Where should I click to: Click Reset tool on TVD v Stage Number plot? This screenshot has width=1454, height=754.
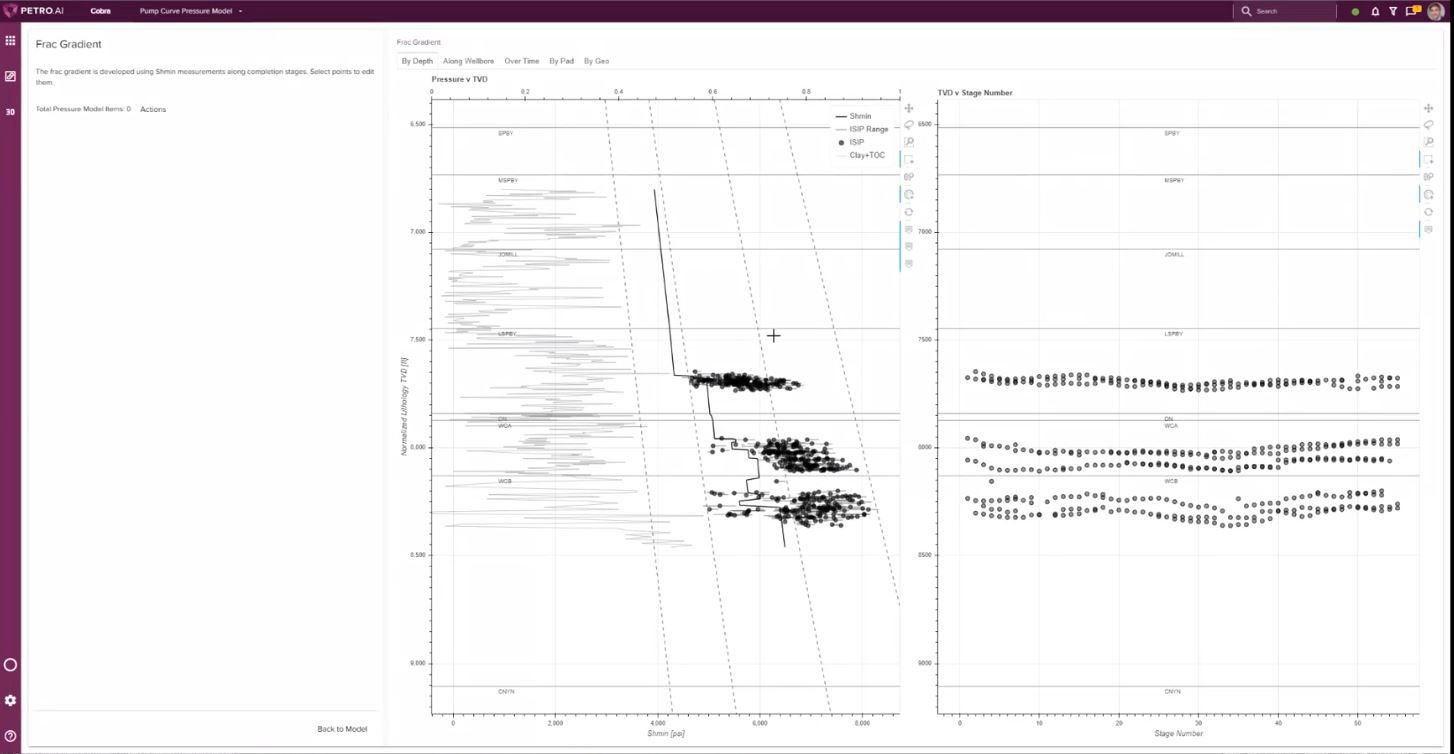(x=1428, y=212)
